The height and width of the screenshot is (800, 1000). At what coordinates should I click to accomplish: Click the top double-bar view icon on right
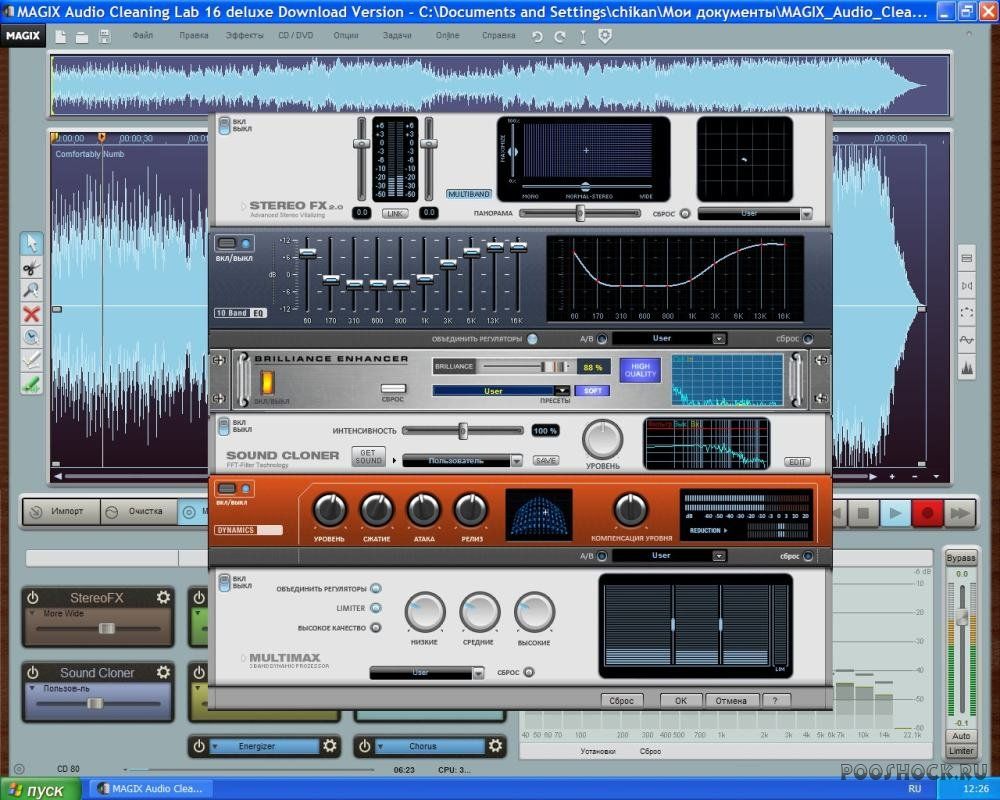point(967,258)
